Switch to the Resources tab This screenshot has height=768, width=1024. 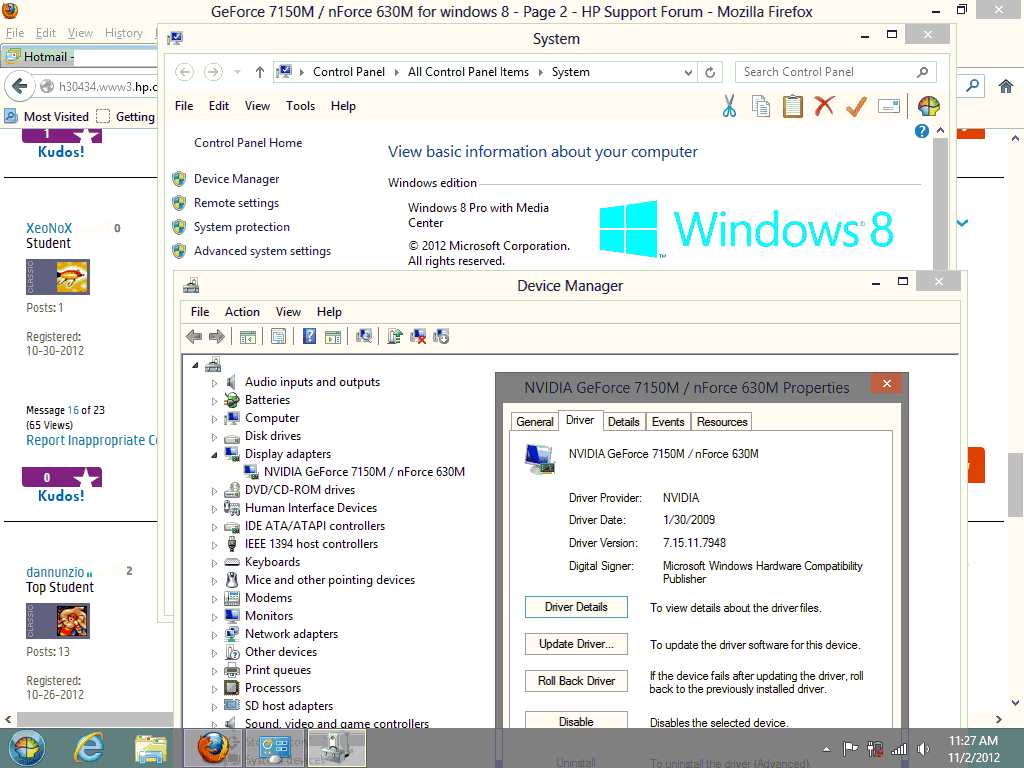(722, 422)
